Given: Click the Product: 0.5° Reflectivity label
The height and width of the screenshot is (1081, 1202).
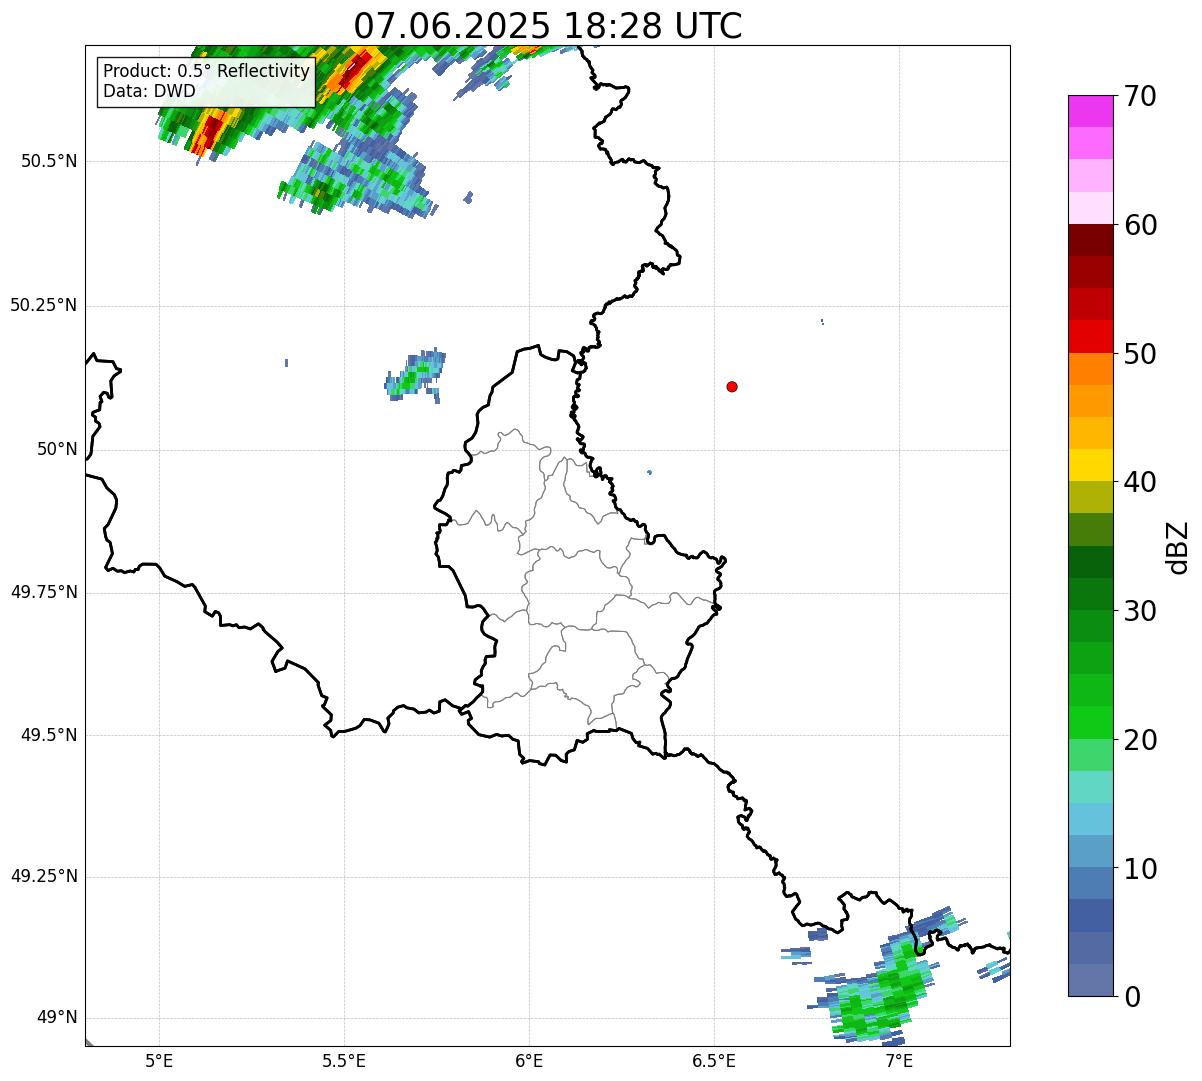Looking at the screenshot, I should [x=206, y=72].
